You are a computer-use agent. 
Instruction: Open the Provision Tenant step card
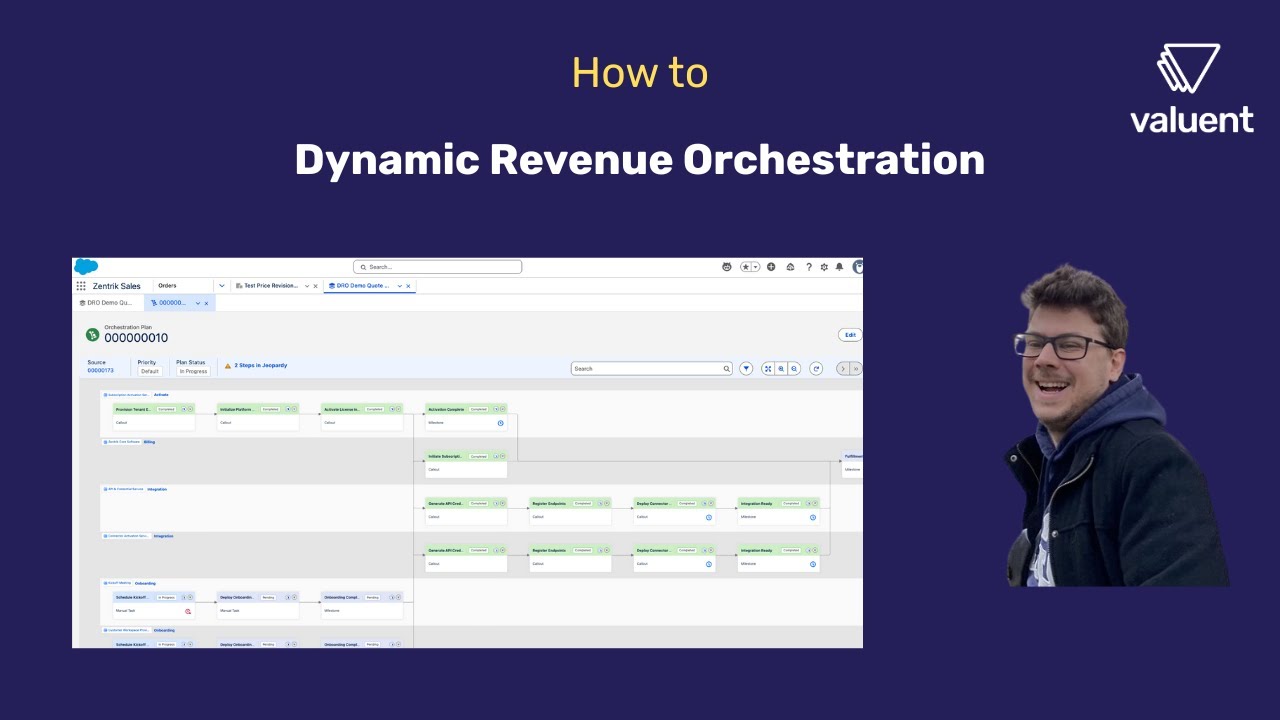[154, 416]
